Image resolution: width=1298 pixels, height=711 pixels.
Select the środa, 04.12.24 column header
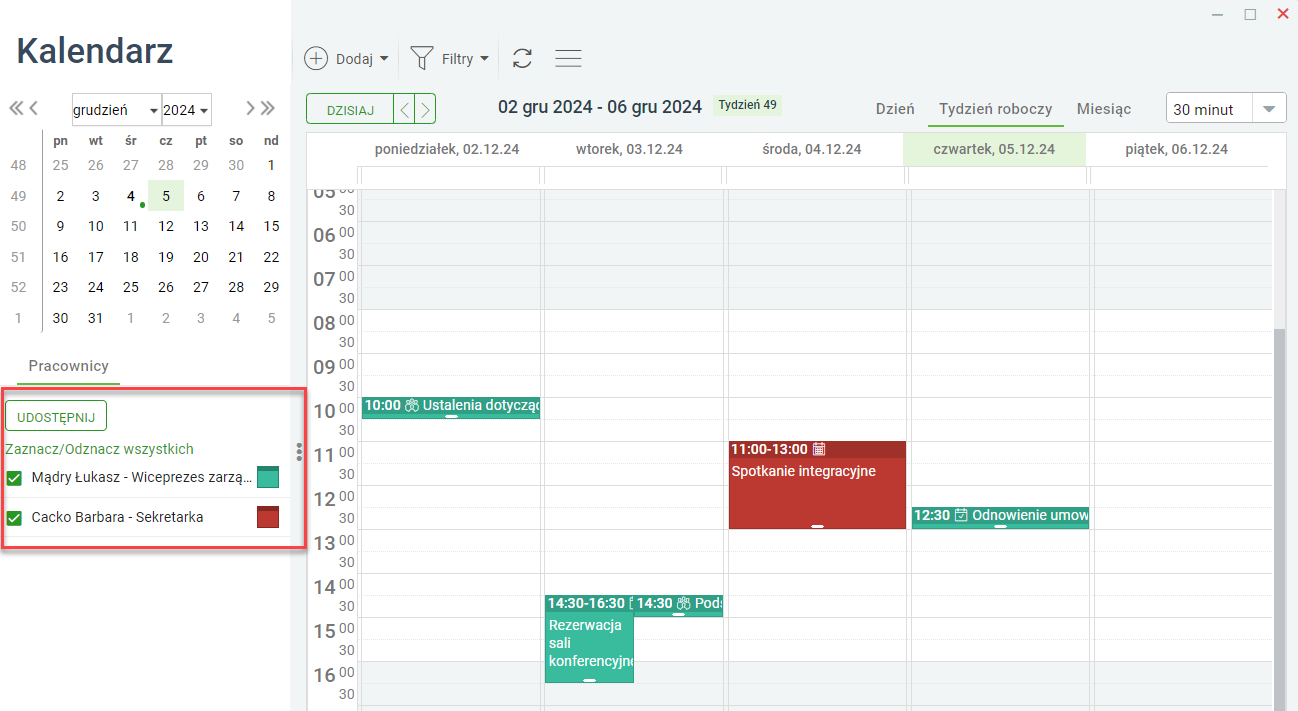811,149
